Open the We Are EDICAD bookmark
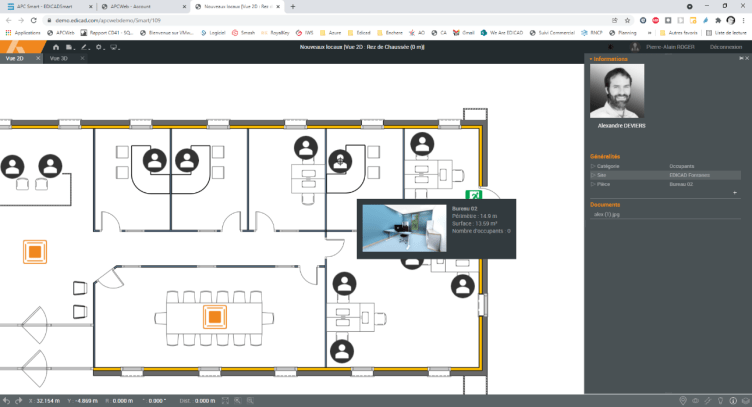 (x=502, y=33)
